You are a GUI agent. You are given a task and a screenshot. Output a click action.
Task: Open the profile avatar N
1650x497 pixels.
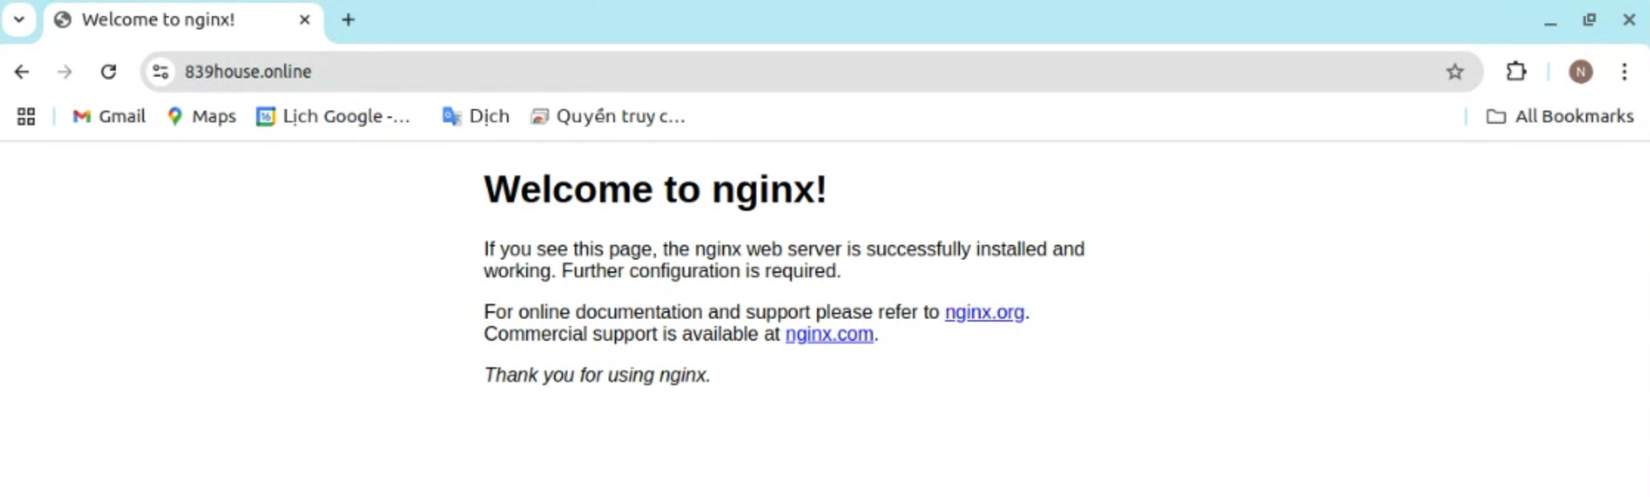click(1581, 72)
